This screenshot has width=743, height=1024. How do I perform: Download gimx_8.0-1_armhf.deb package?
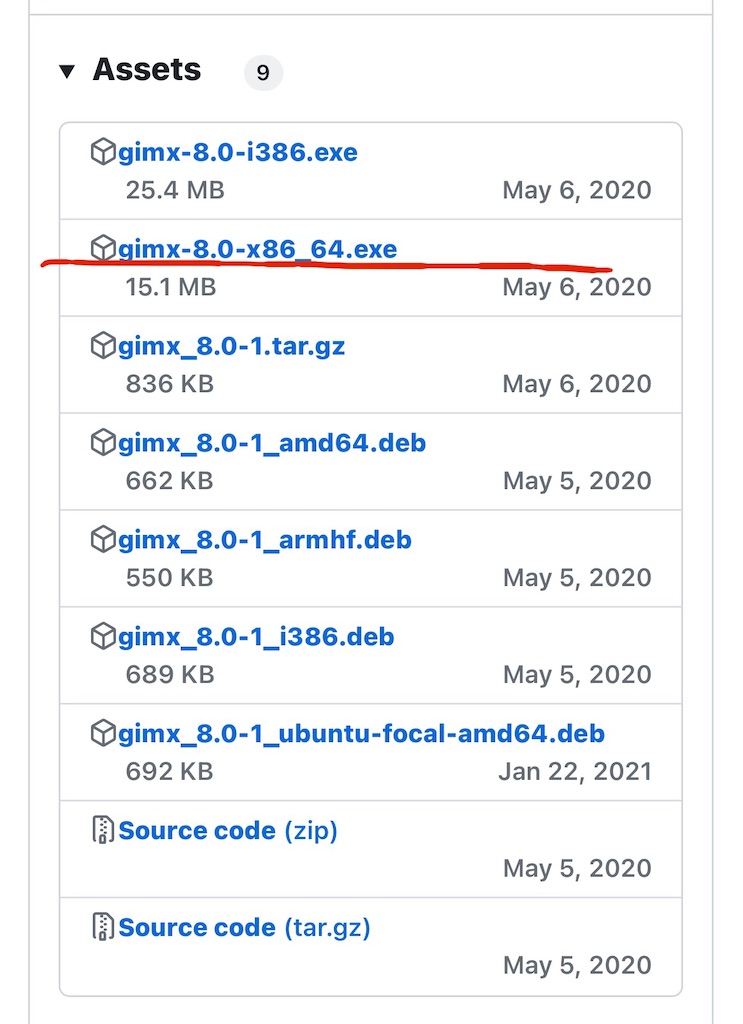[x=265, y=540]
